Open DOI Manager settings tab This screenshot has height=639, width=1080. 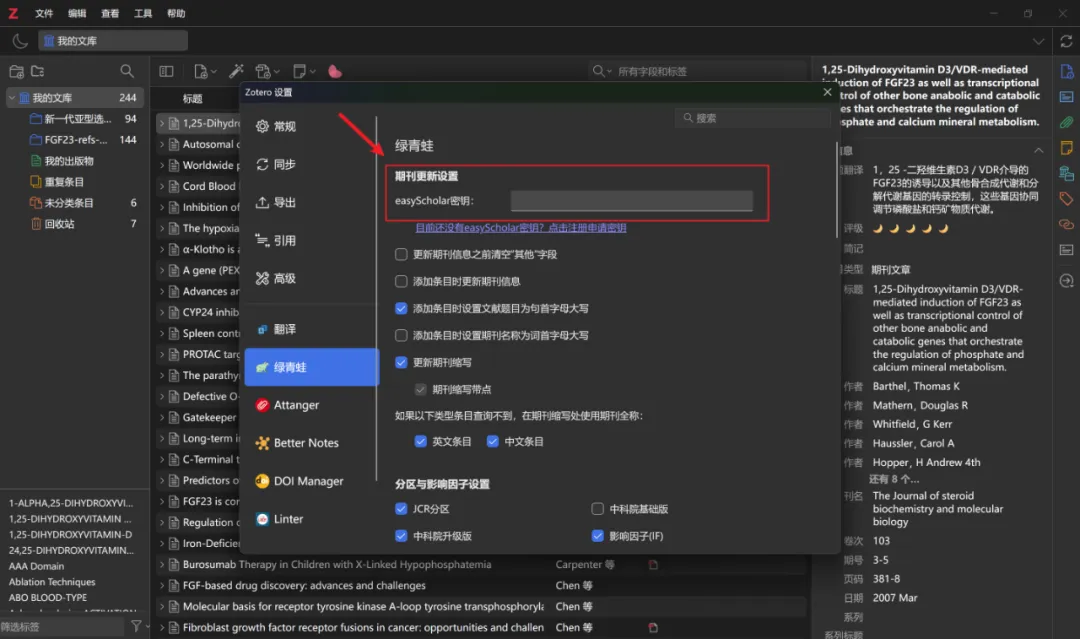311,481
